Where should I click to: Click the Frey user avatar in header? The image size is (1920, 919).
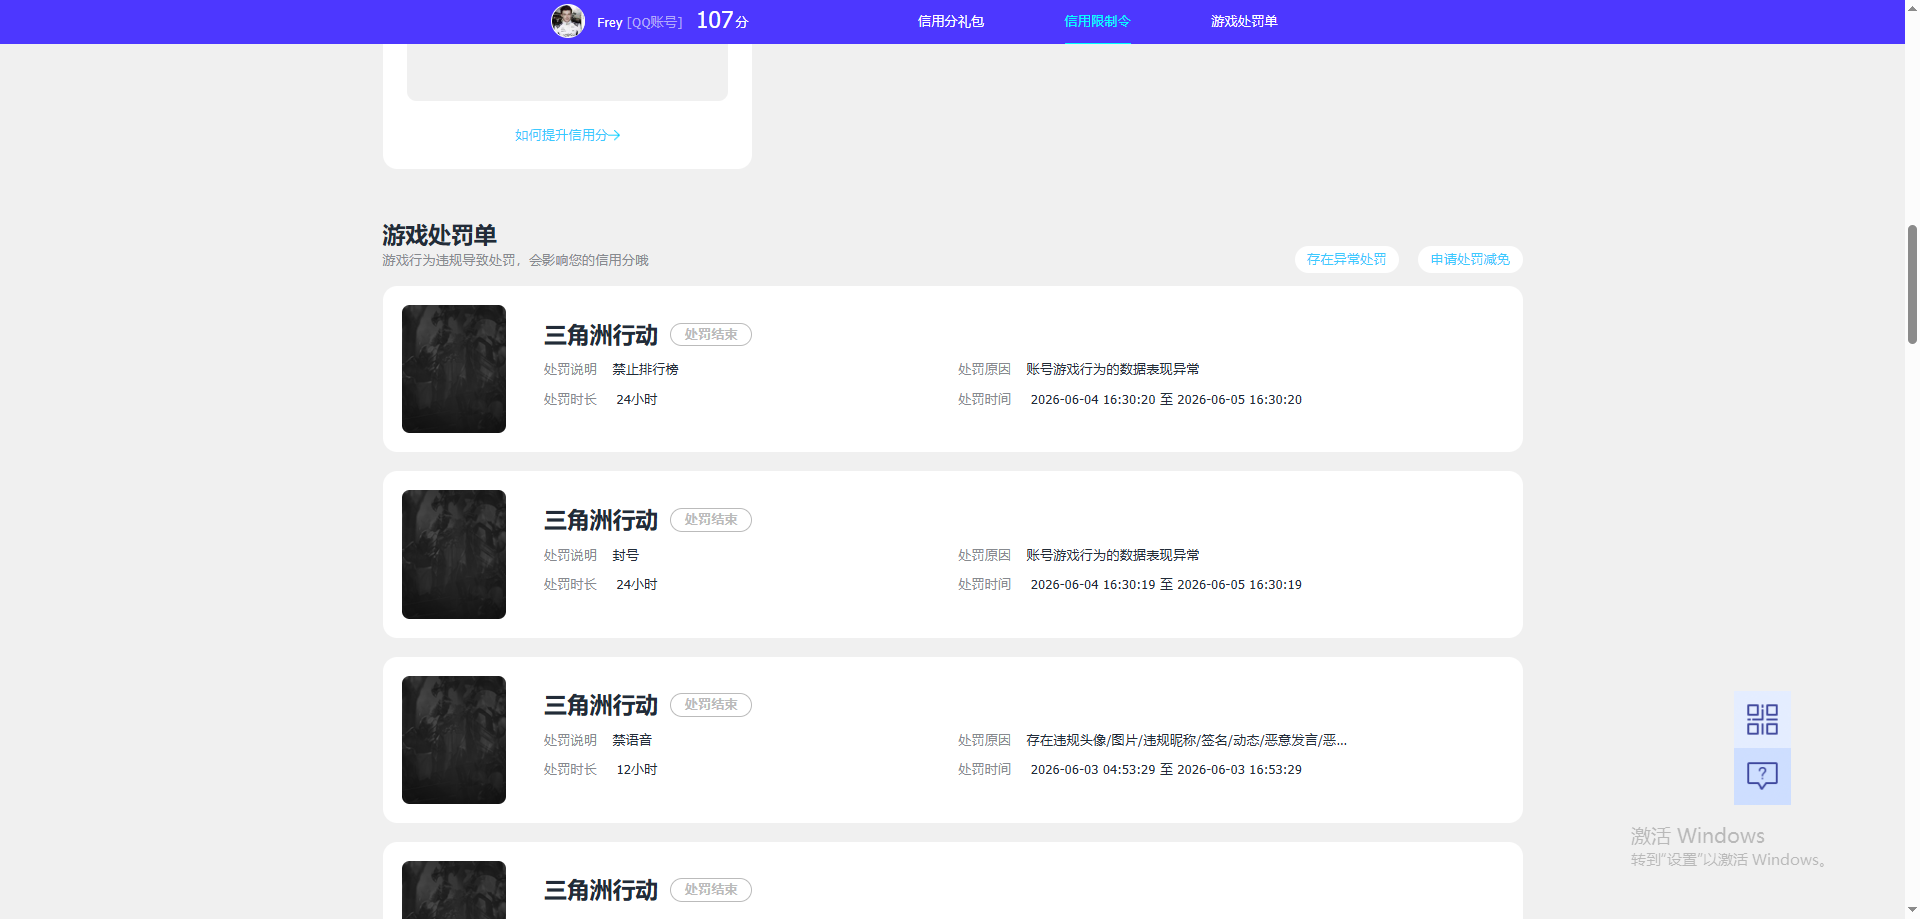pos(568,21)
